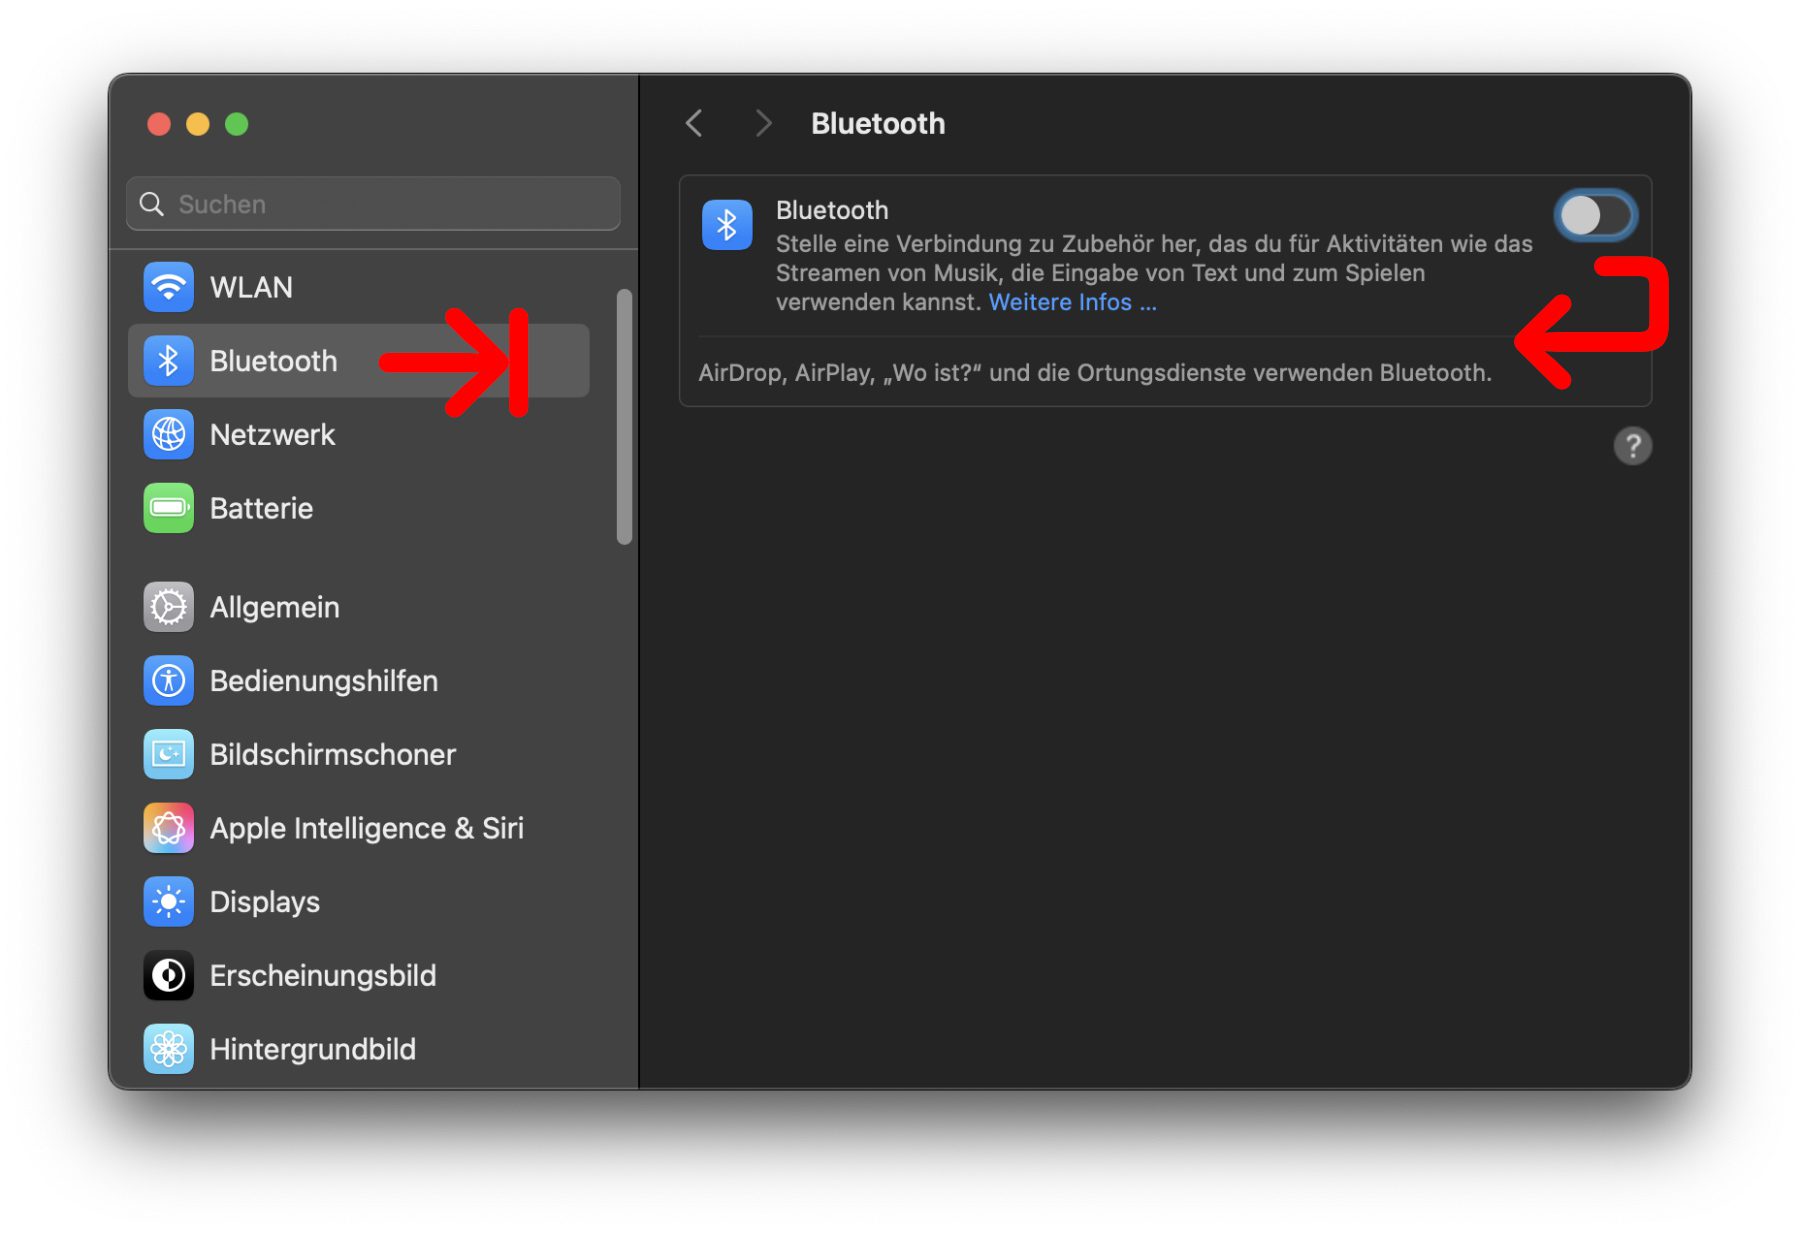Open help with the question mark button

1632,446
